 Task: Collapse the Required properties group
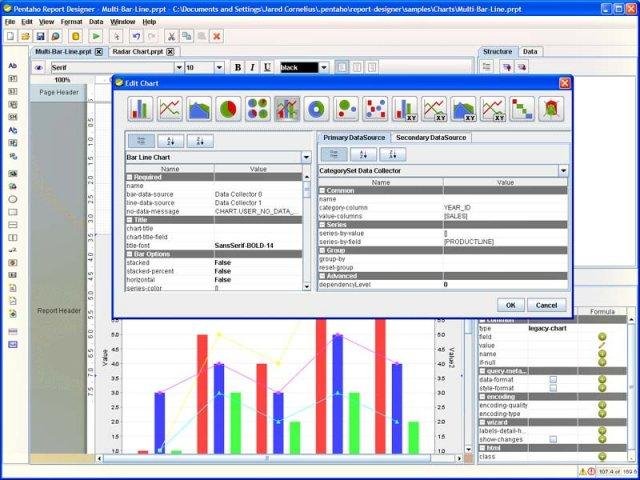[129, 177]
